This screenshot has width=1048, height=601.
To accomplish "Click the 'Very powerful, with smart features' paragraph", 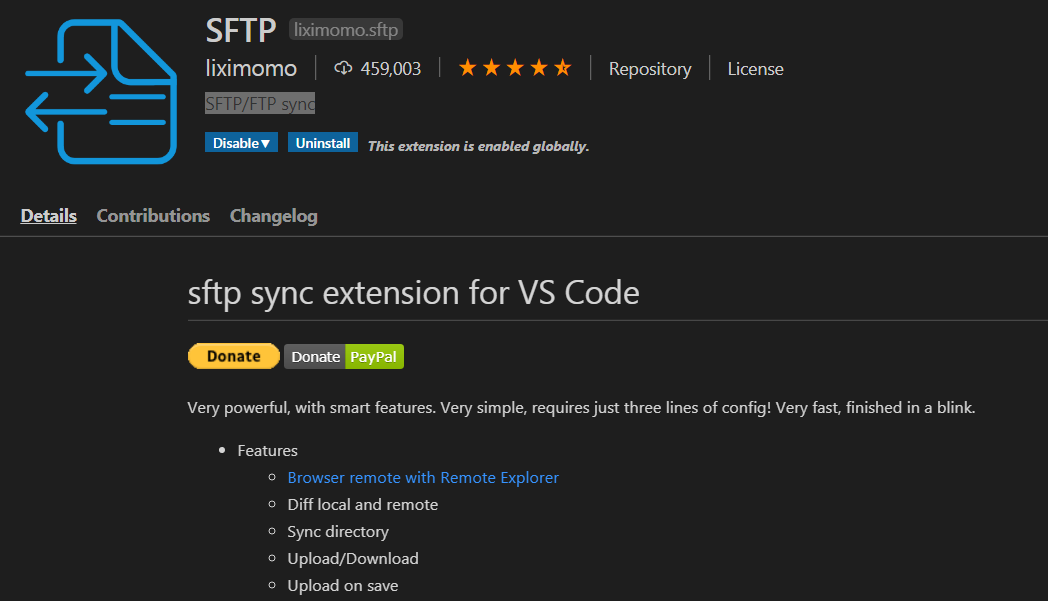I will point(581,407).
